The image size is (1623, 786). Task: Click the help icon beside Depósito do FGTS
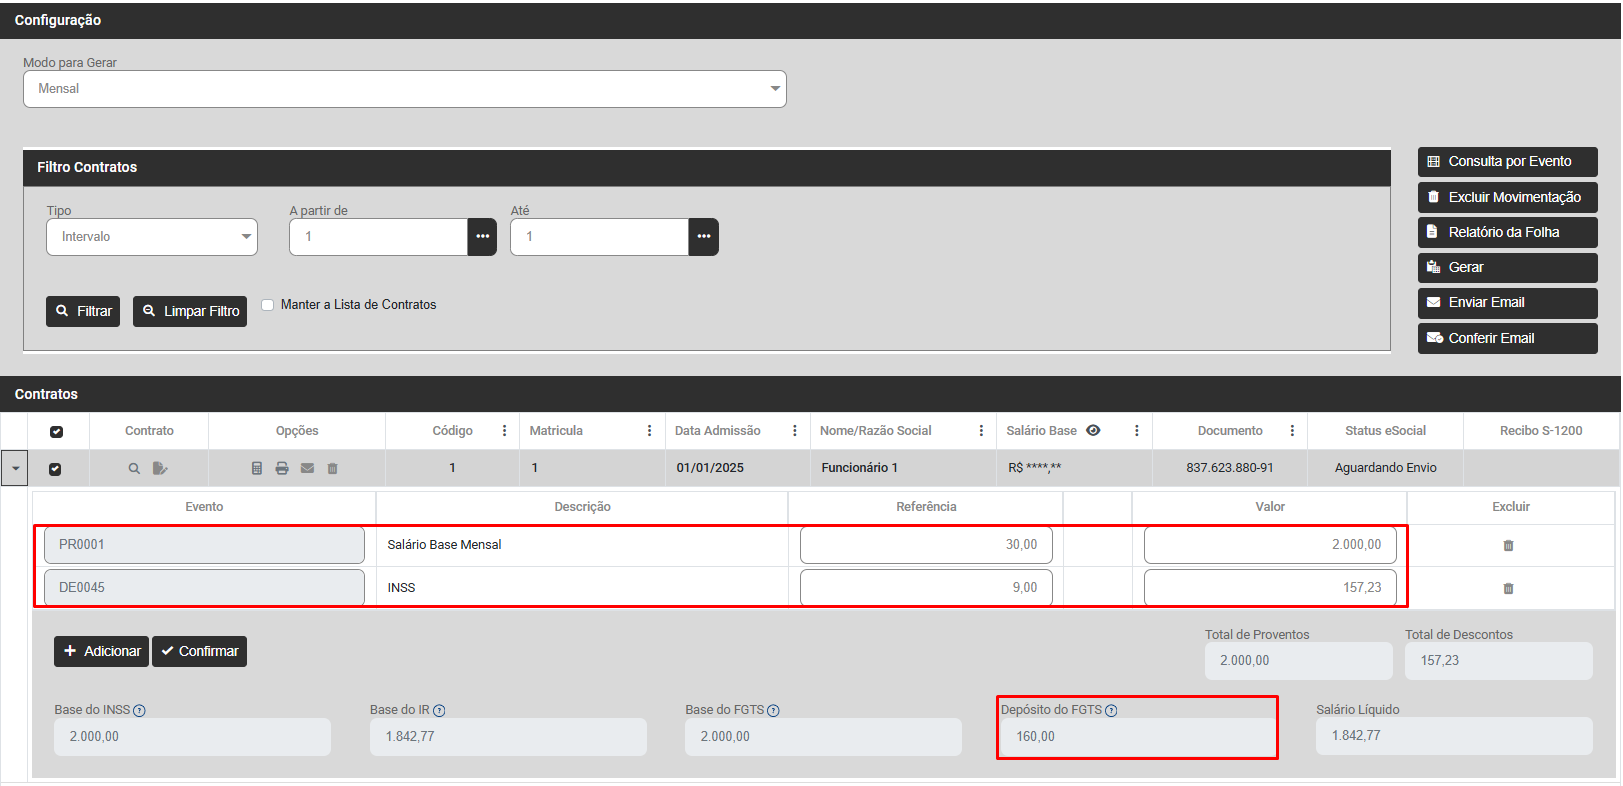pos(1111,711)
